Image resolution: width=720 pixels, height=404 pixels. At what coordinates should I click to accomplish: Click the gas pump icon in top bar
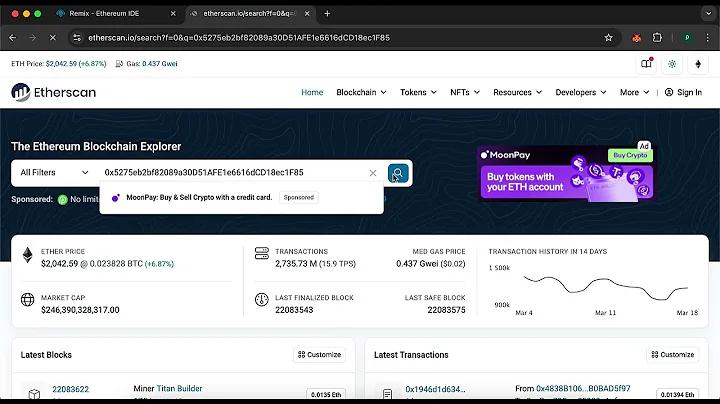(119, 64)
